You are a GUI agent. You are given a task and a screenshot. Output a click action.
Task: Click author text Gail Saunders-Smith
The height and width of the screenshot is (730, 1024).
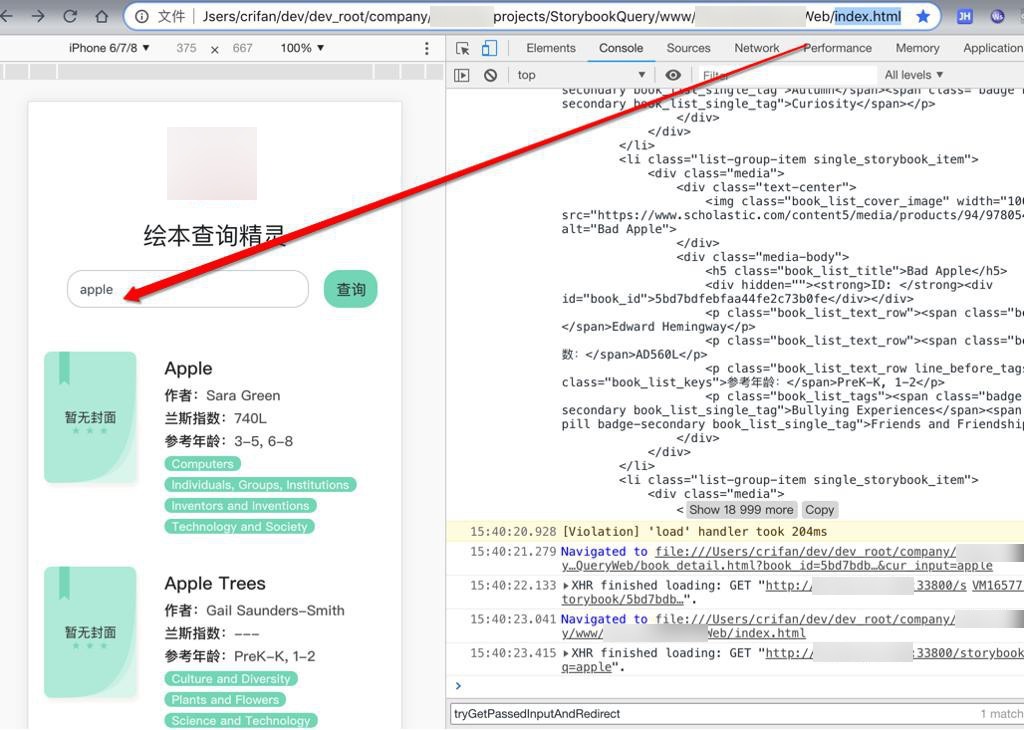(x=275, y=611)
